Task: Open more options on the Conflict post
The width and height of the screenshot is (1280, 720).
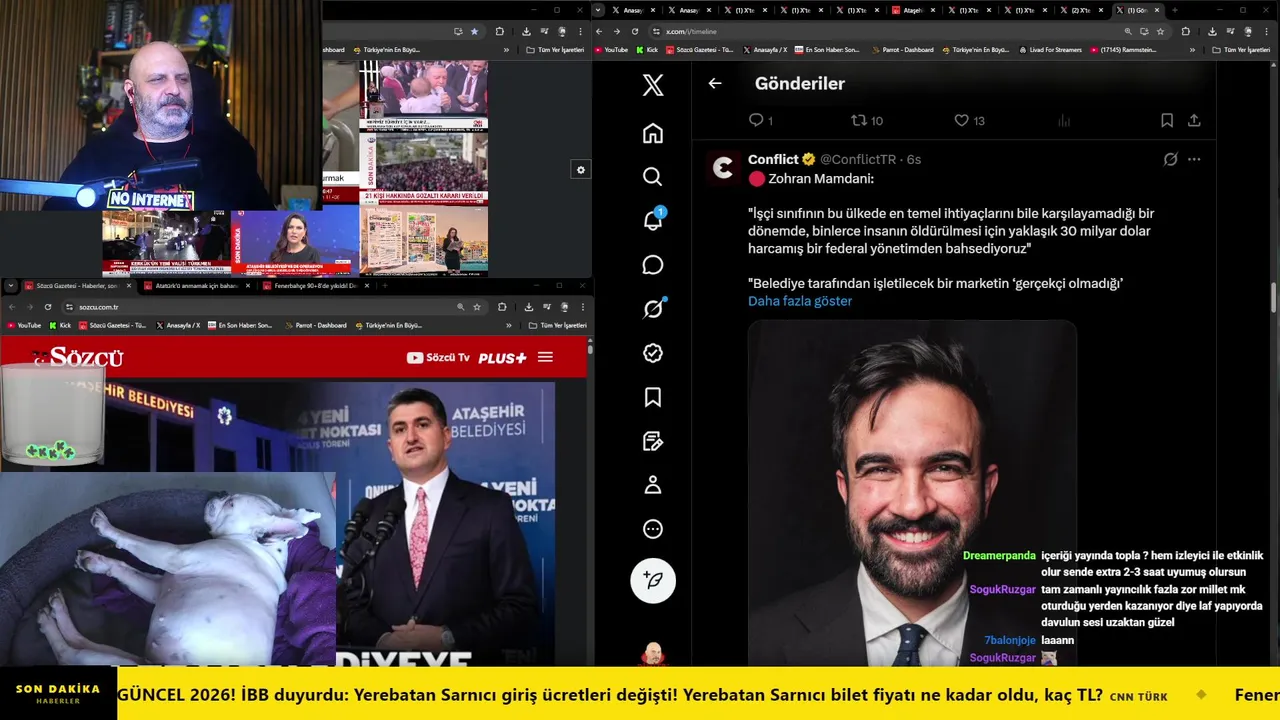Action: click(1194, 159)
